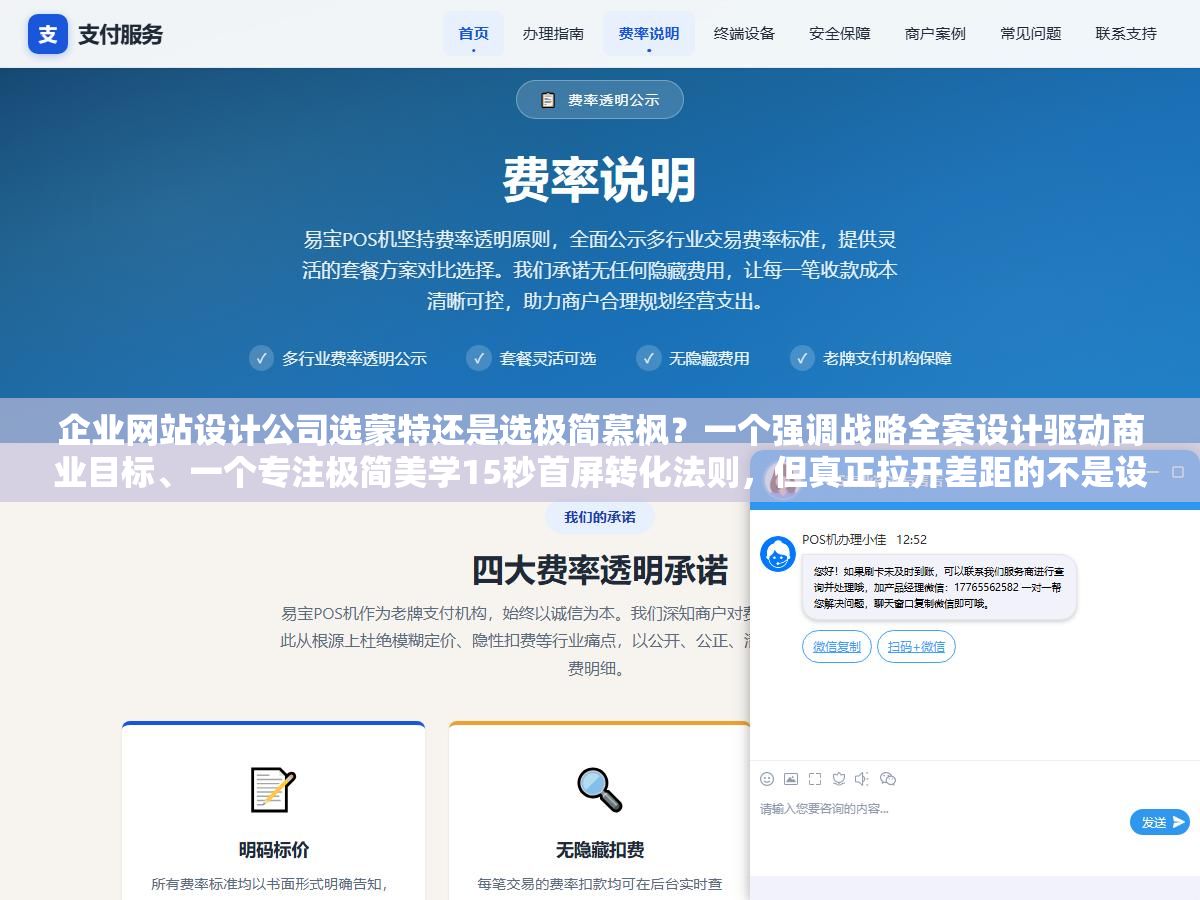Select 费率说明 in navigation
1200x900 pixels.
tap(649, 33)
